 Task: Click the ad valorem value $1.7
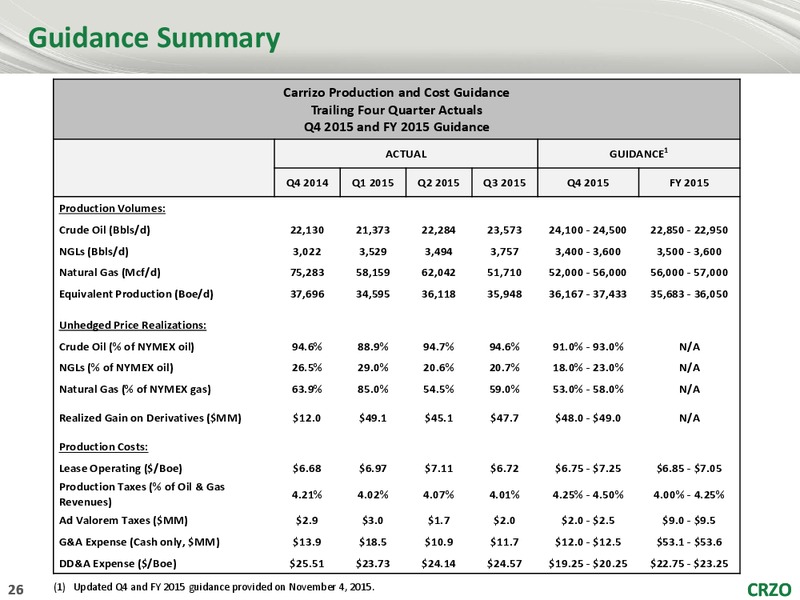pos(438,520)
